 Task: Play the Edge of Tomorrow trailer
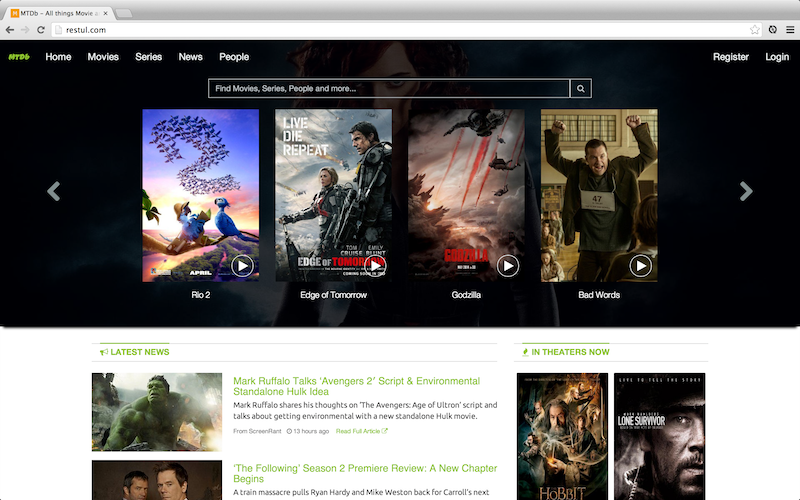point(375,266)
